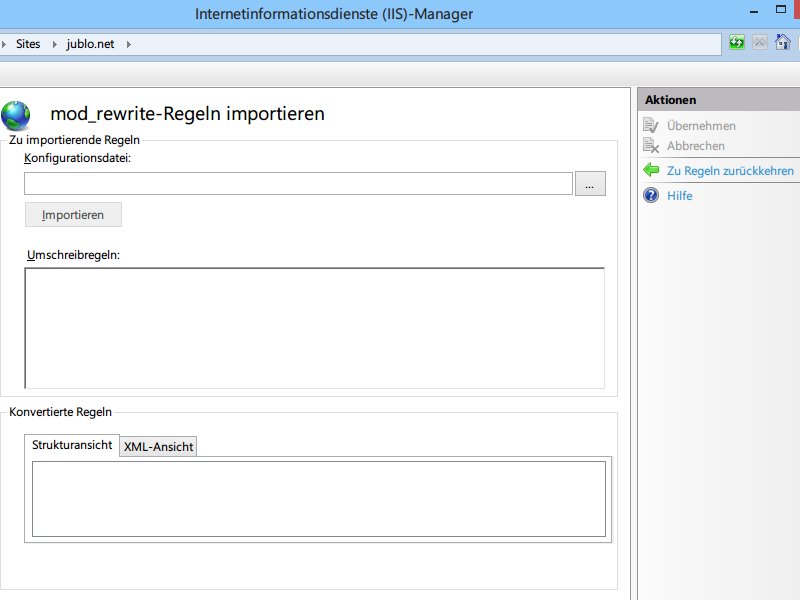Select the Sites breadcrumb item
800x600 pixels.
click(28, 44)
